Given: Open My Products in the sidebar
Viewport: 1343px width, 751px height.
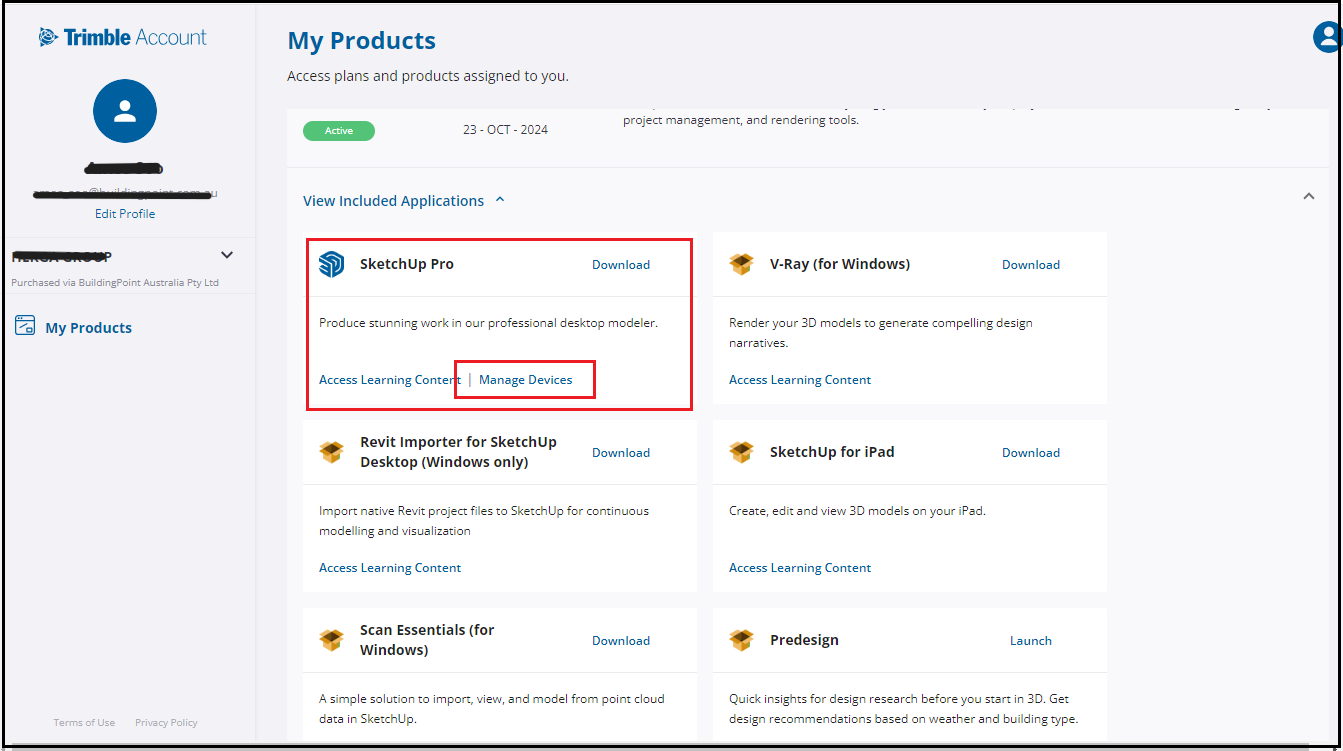Looking at the screenshot, I should pyautogui.click(x=88, y=328).
